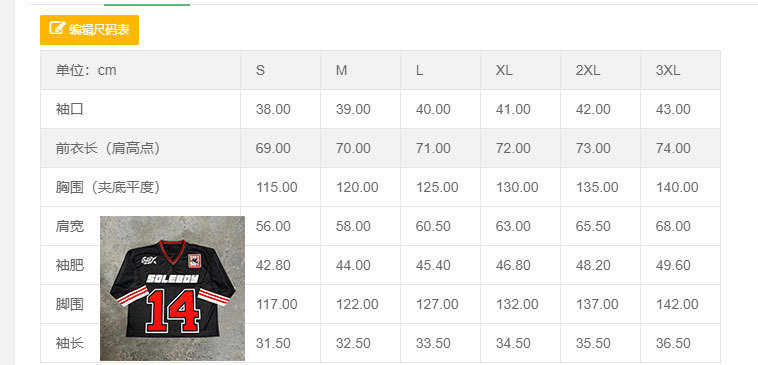Click the 46.80 sleeve width cell
Screen dimensions: 758x365
tap(513, 265)
